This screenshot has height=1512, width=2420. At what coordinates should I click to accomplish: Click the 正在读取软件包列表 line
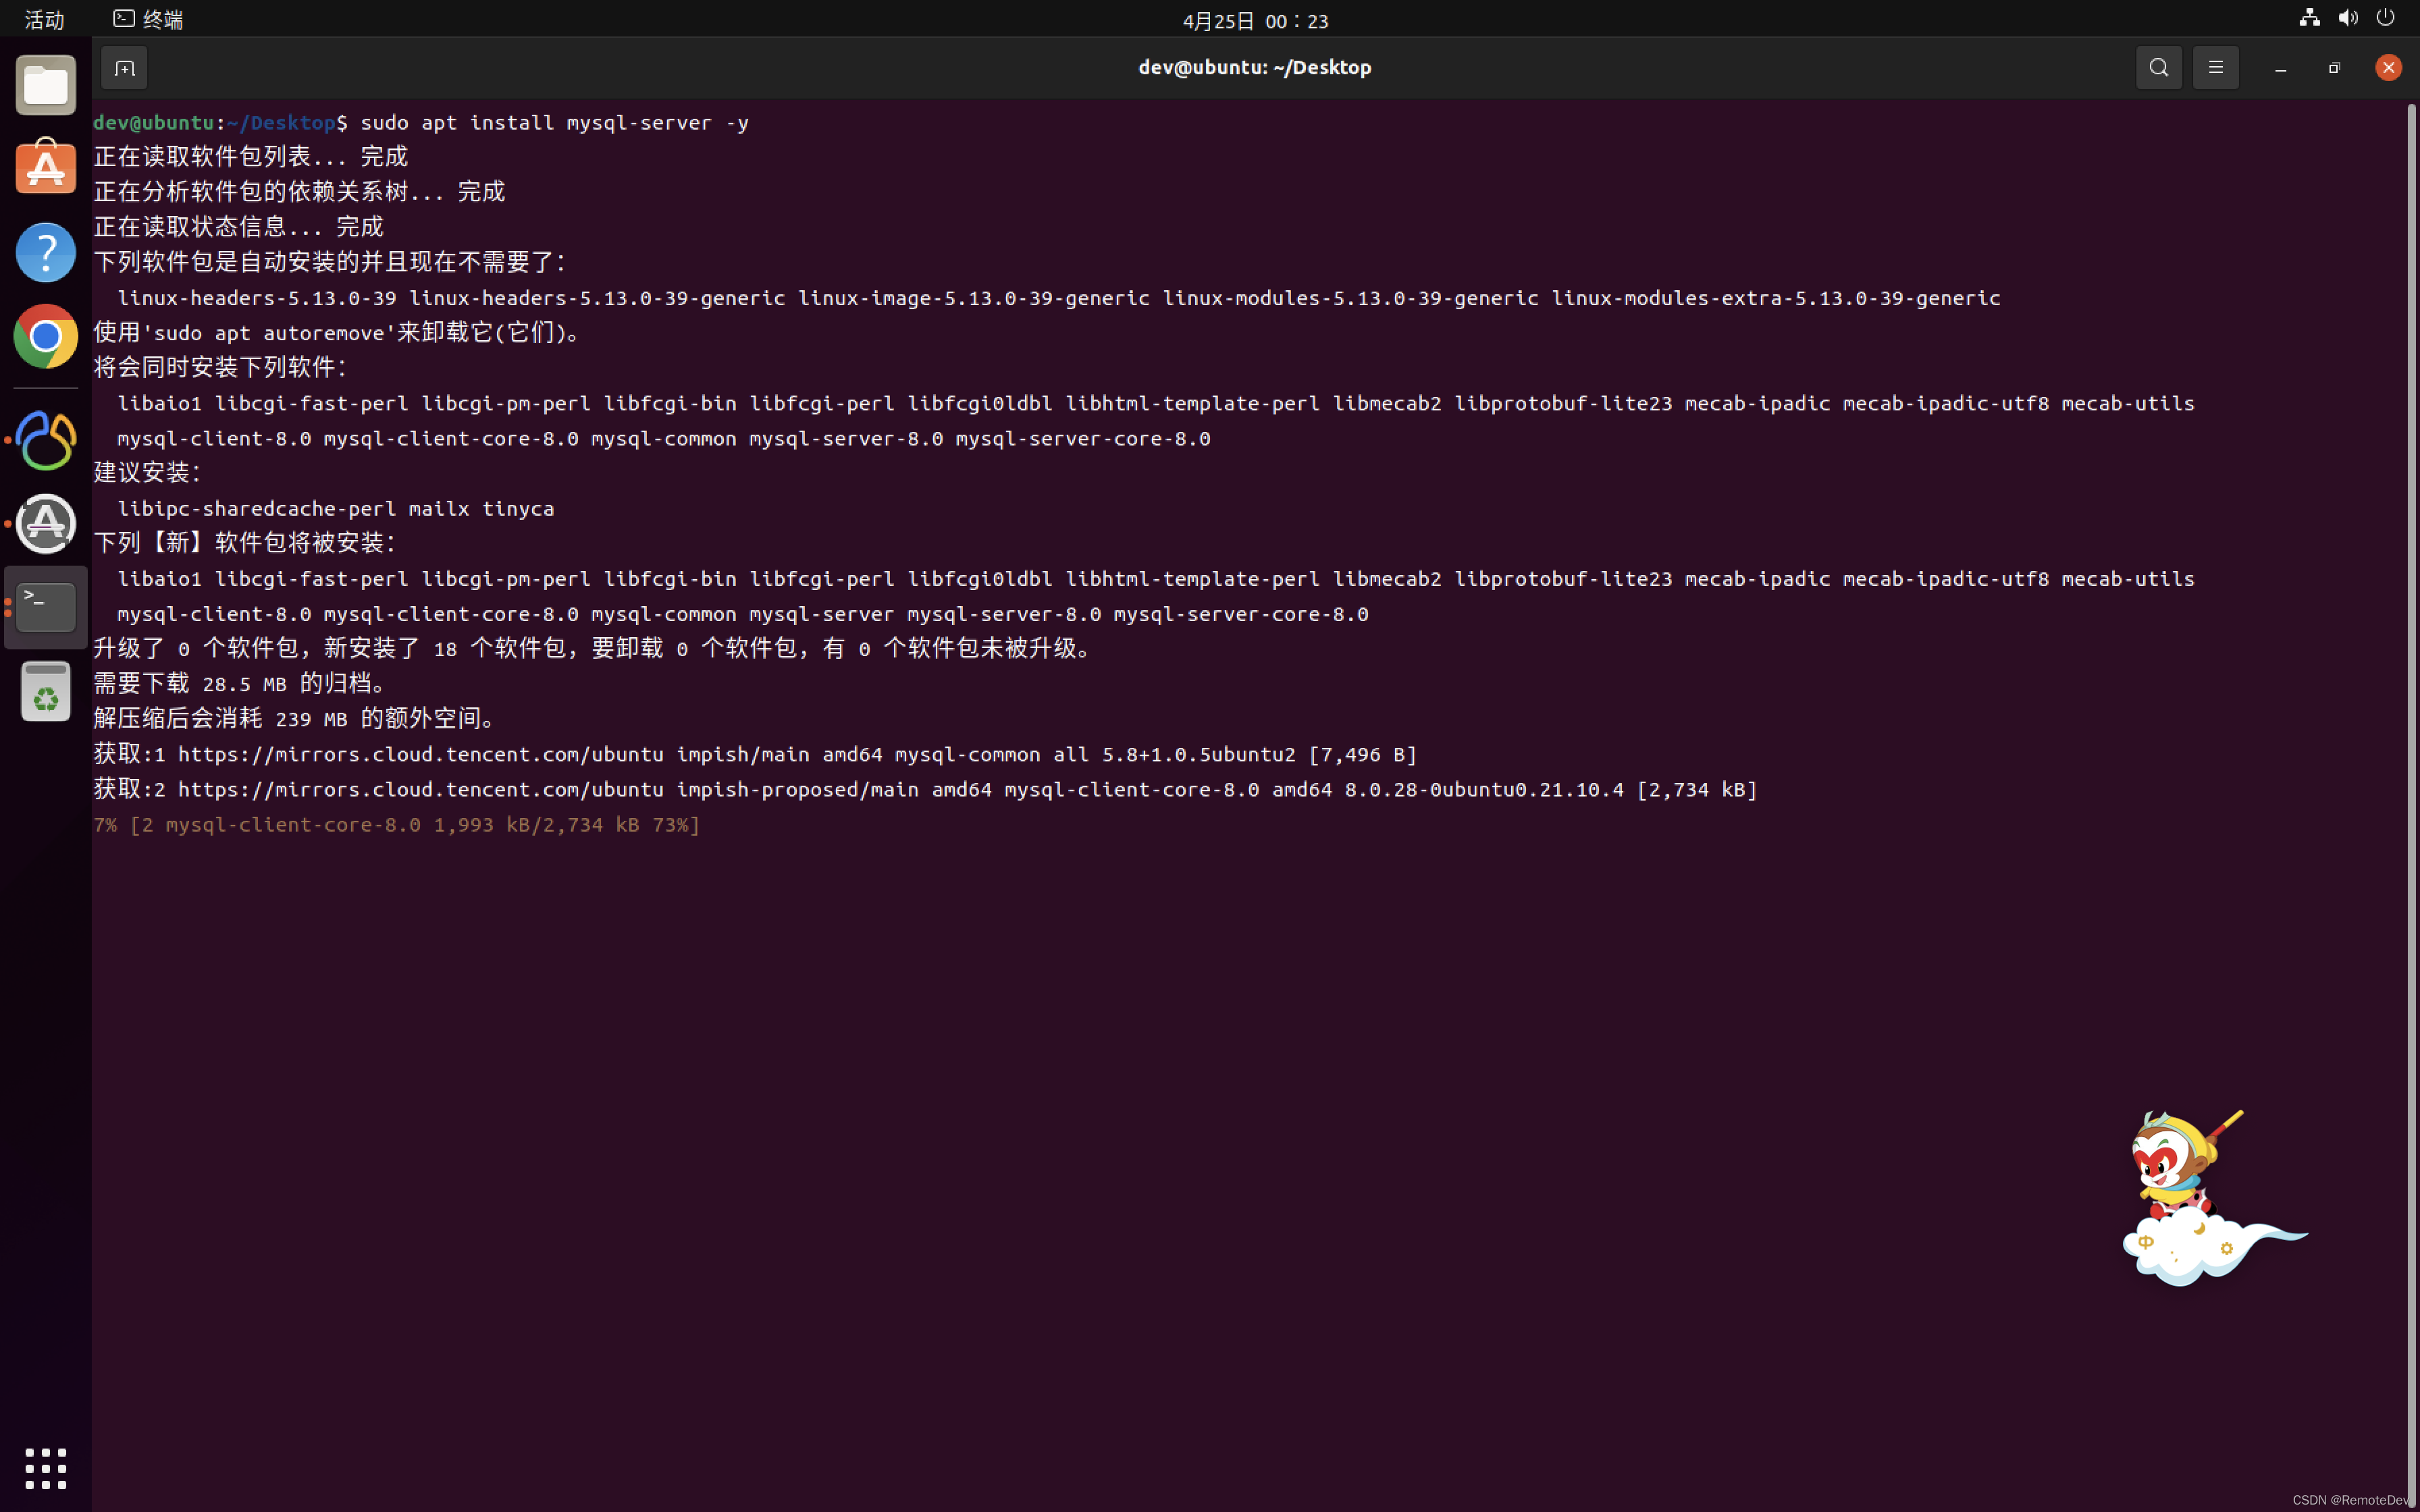(x=251, y=157)
